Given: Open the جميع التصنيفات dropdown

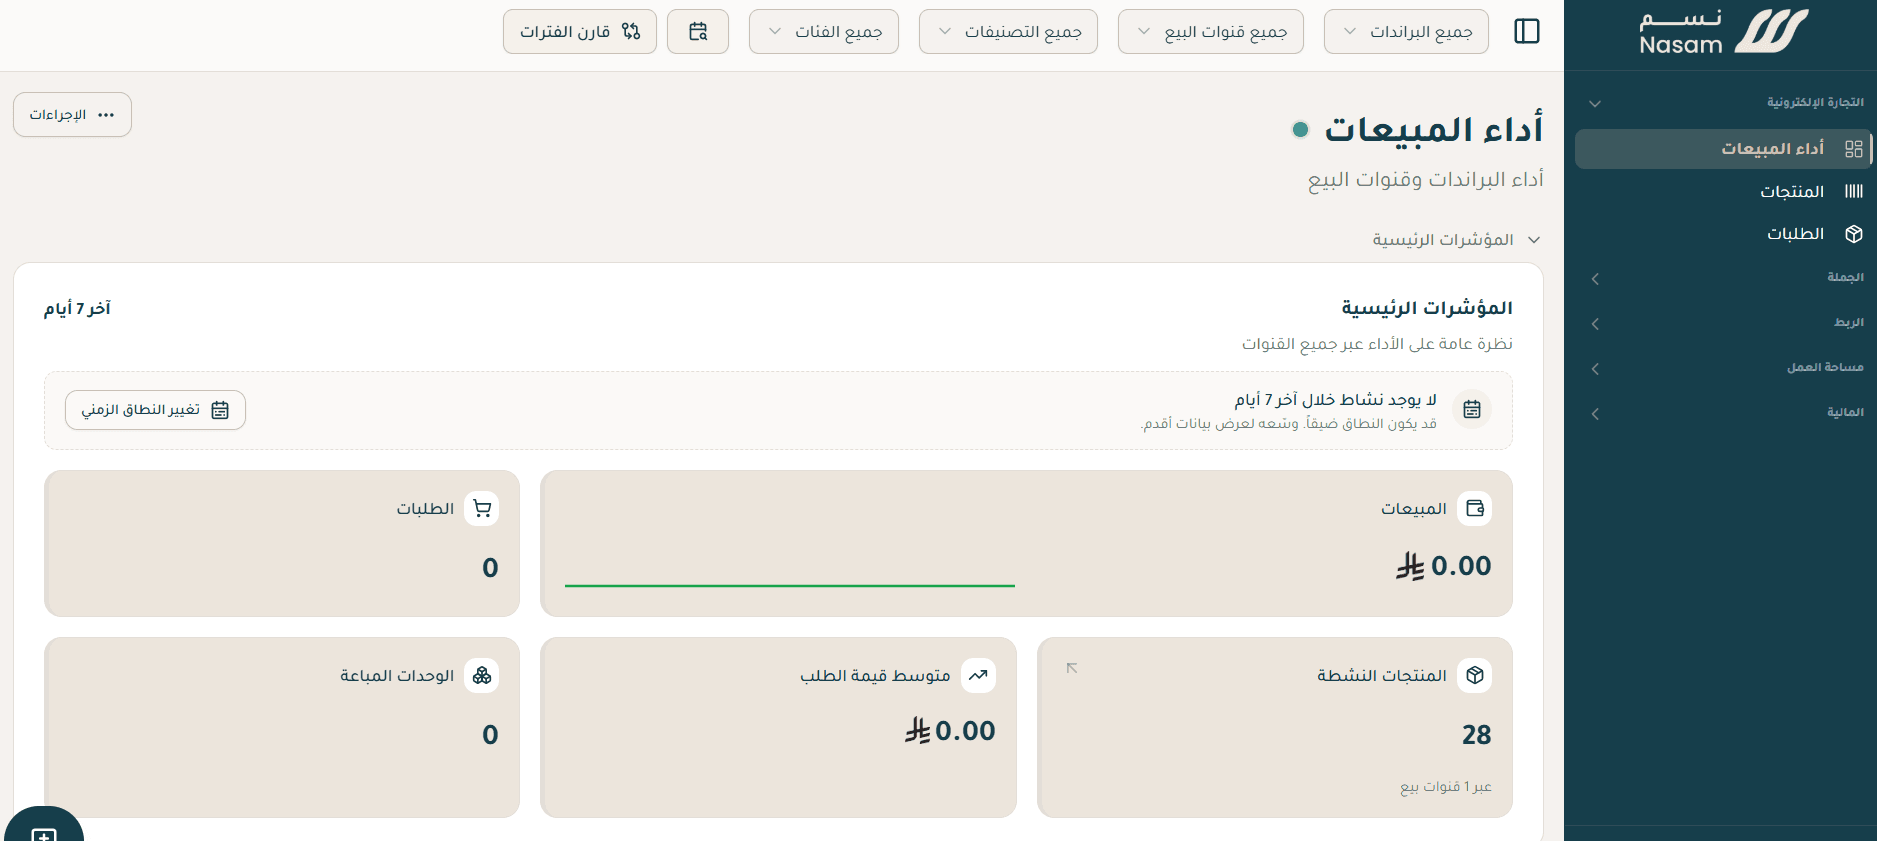Looking at the screenshot, I should (1008, 31).
